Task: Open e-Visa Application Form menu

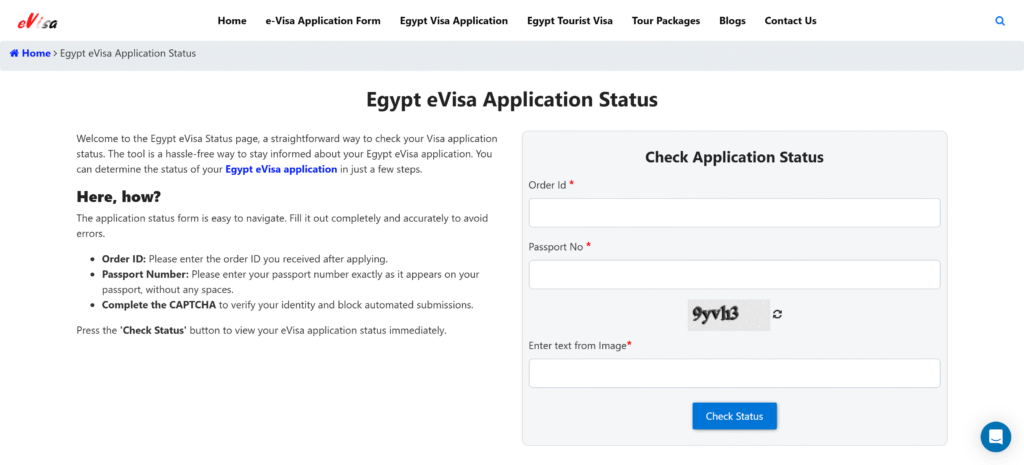Action: tap(323, 21)
